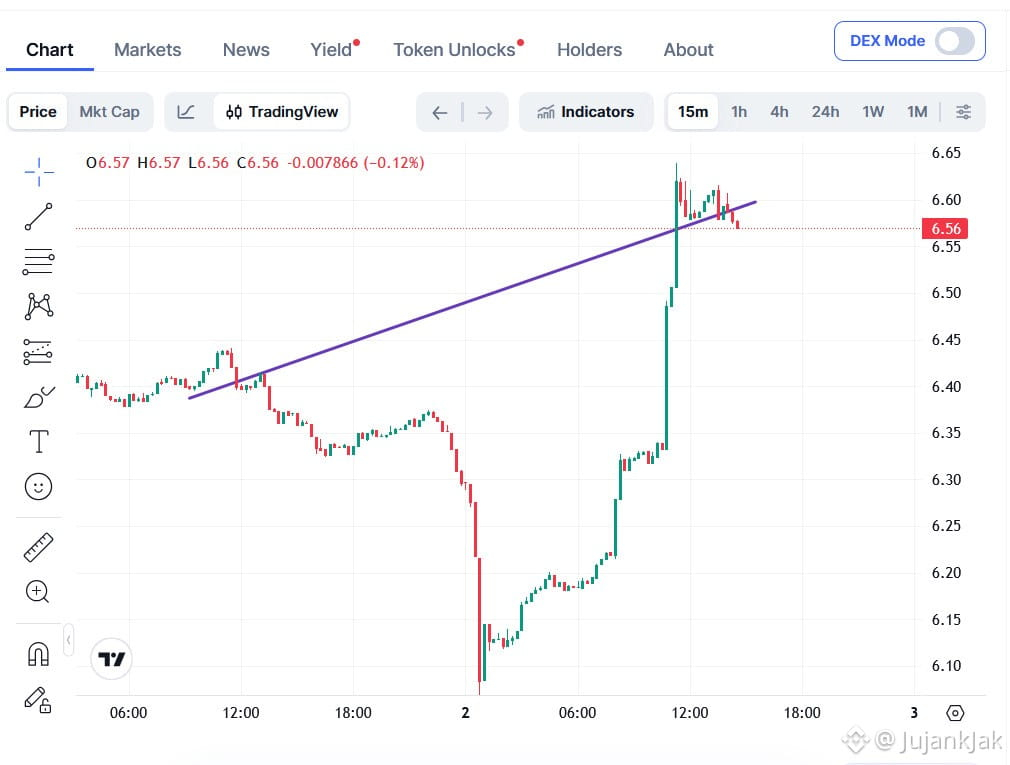The image size is (1010, 765).
Task: Toggle the magnet snap mode
Action: click(39, 654)
